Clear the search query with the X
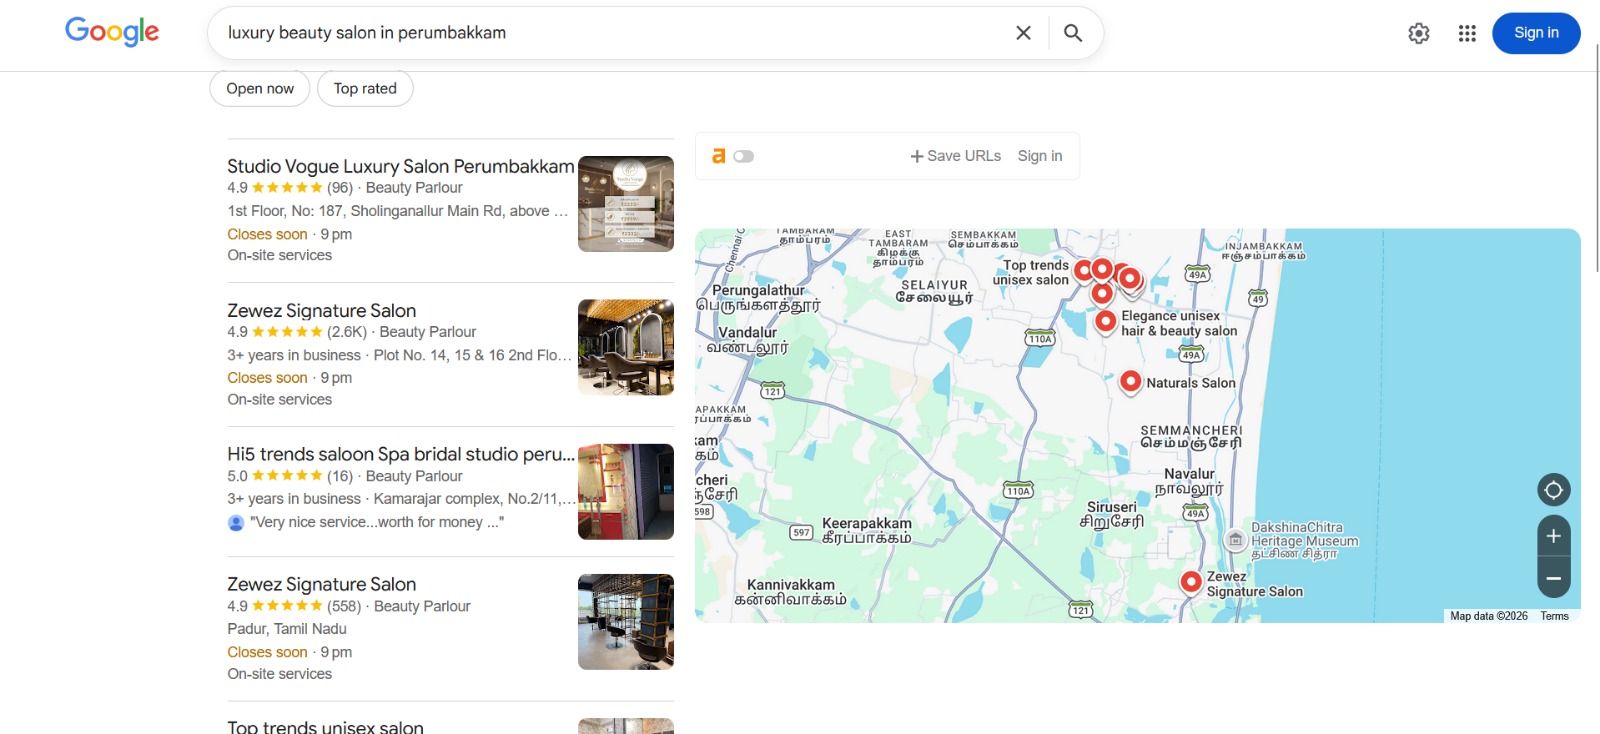The image size is (1600, 734). click(1023, 33)
